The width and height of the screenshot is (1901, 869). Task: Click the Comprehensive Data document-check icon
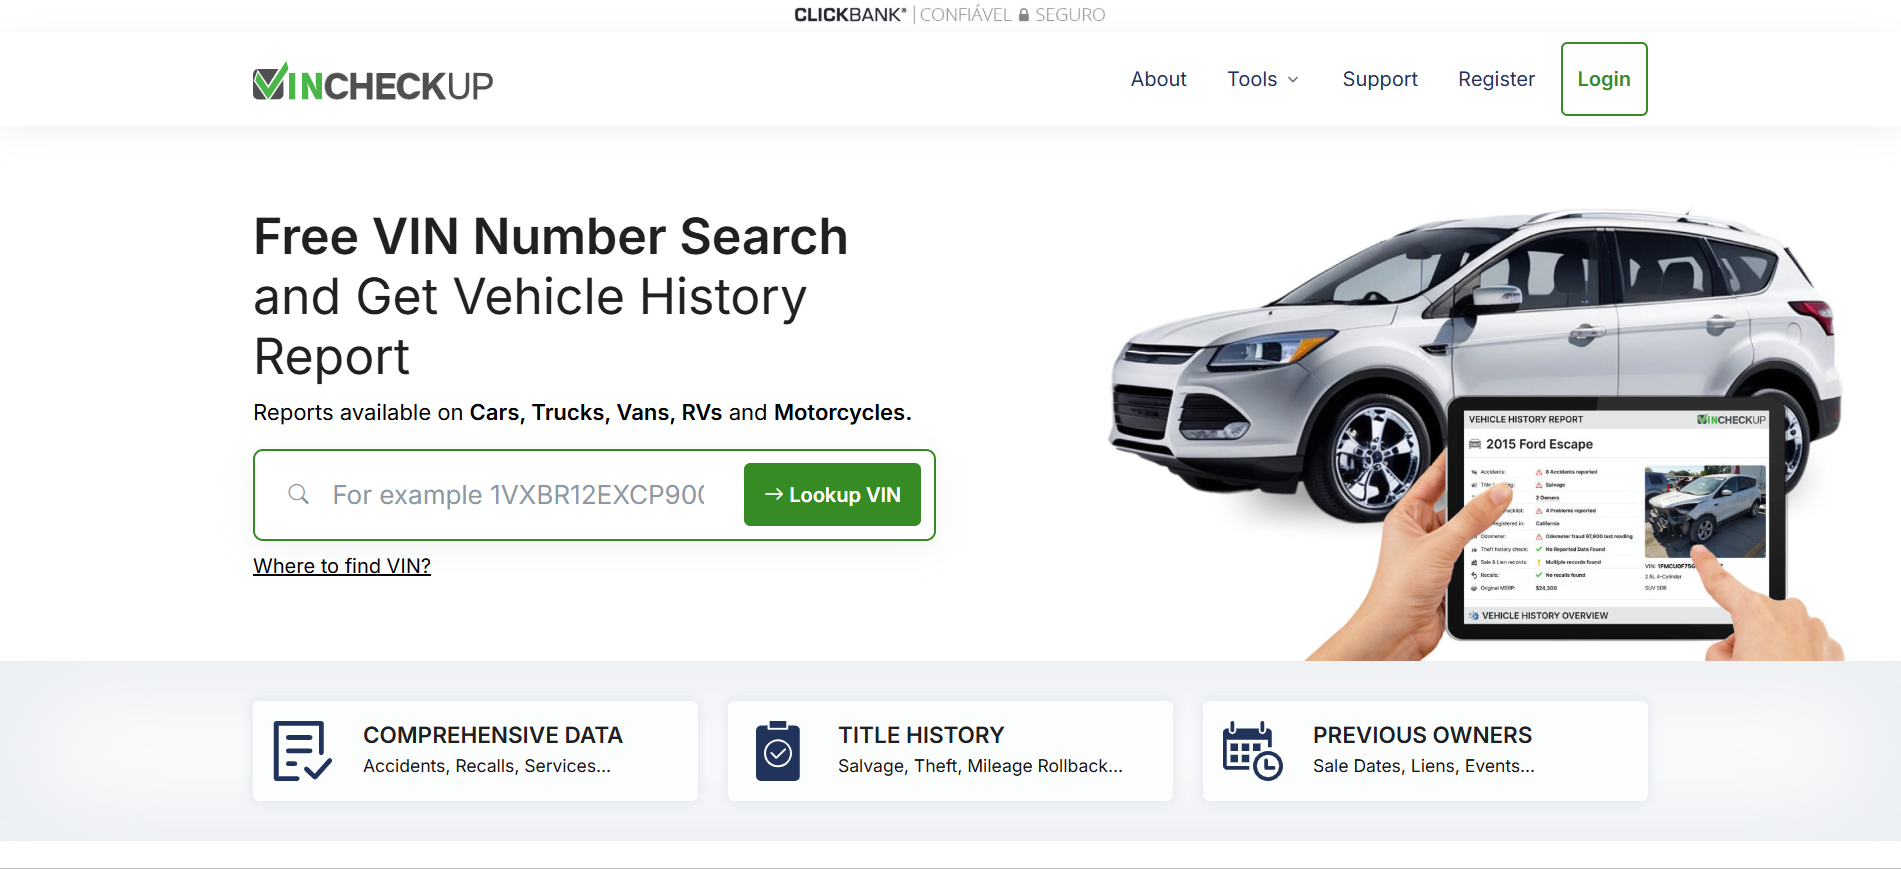[303, 751]
